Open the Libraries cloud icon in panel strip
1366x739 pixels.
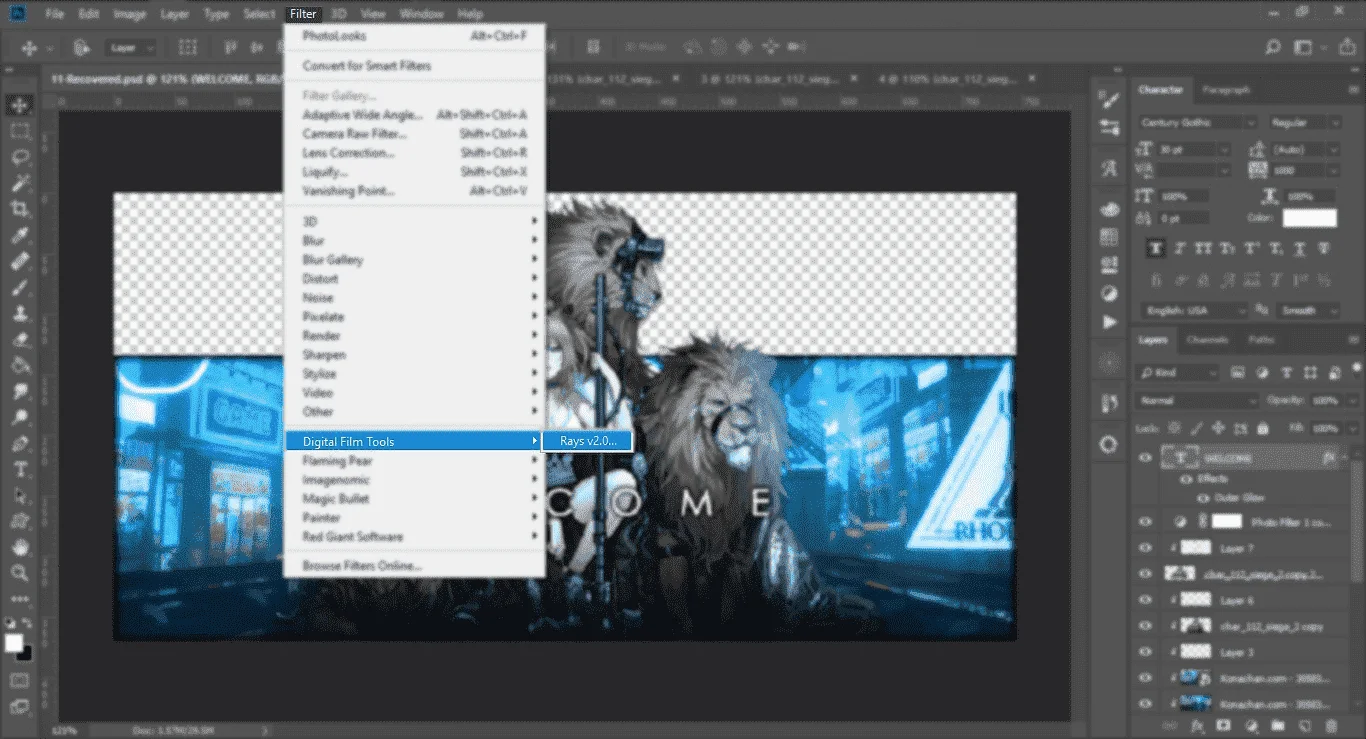pos(1109,209)
